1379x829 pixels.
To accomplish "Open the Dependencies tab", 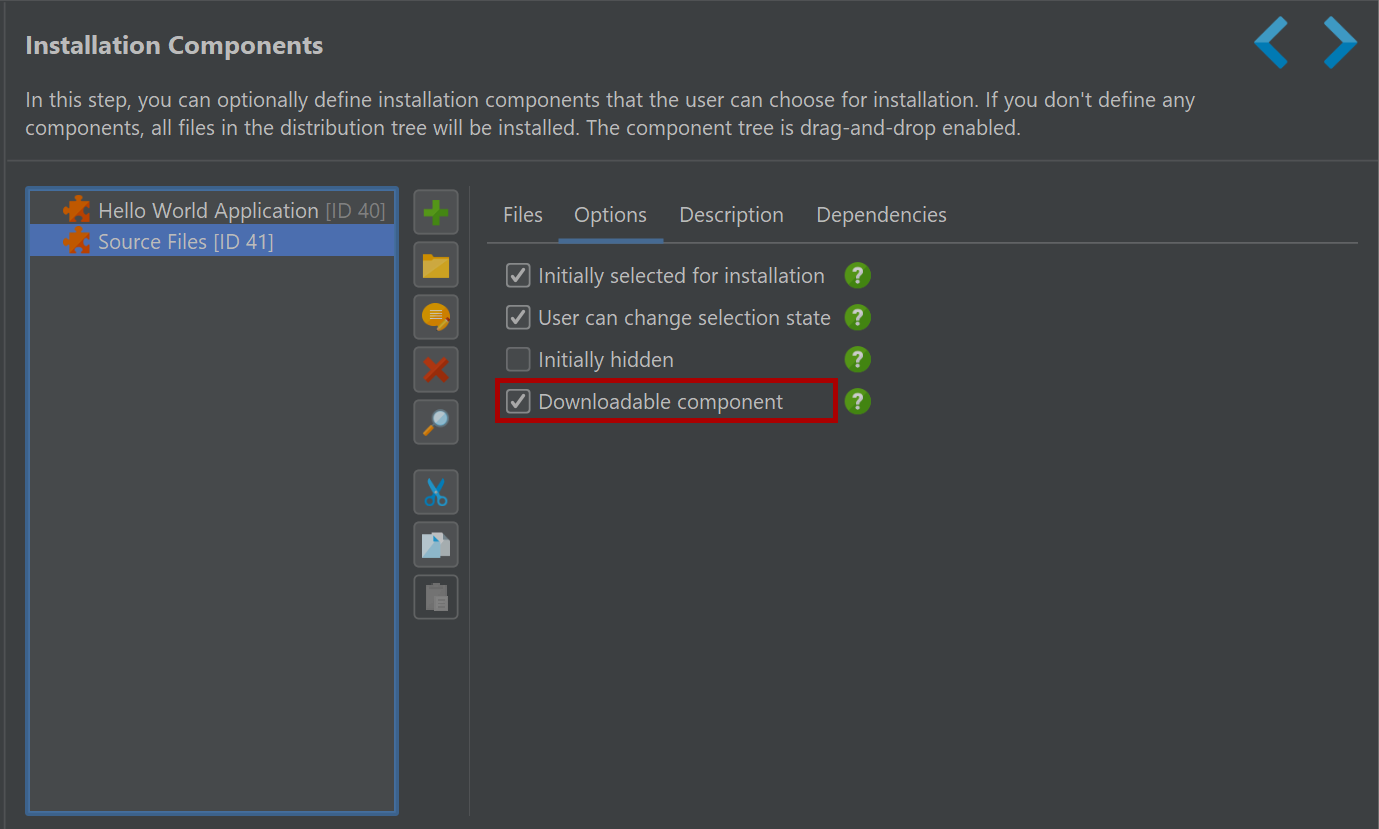I will (881, 215).
